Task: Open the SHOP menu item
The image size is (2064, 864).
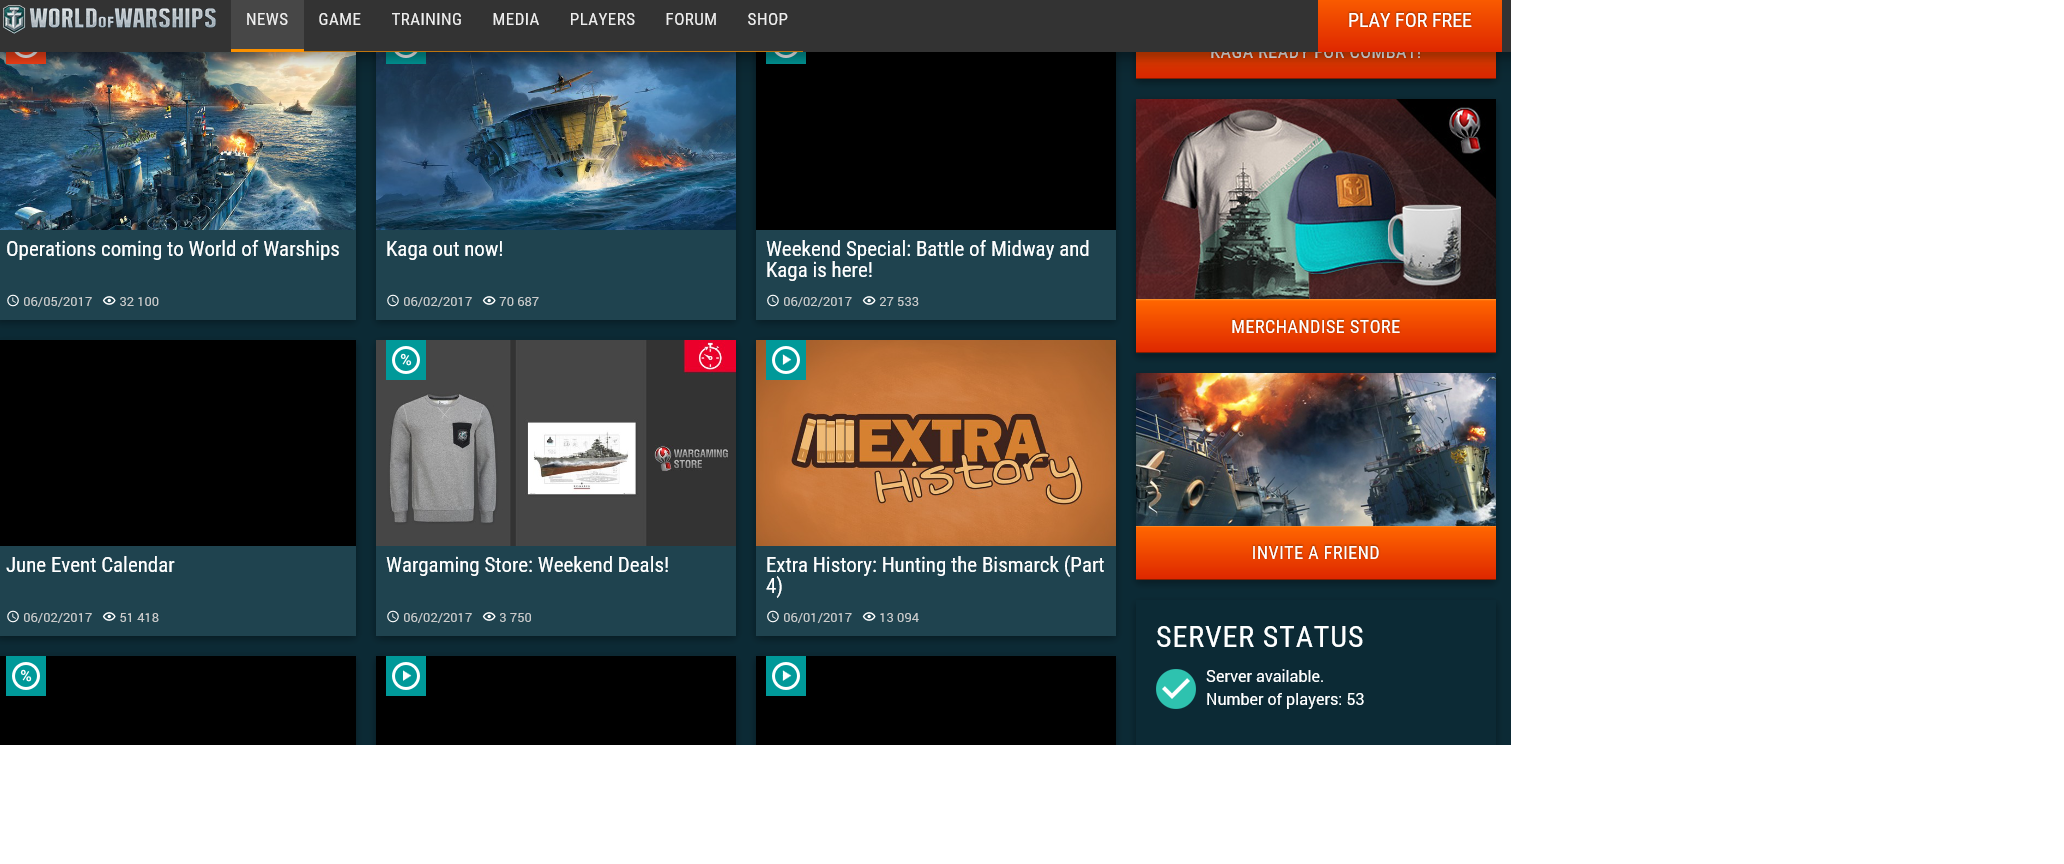Action: pos(768,20)
